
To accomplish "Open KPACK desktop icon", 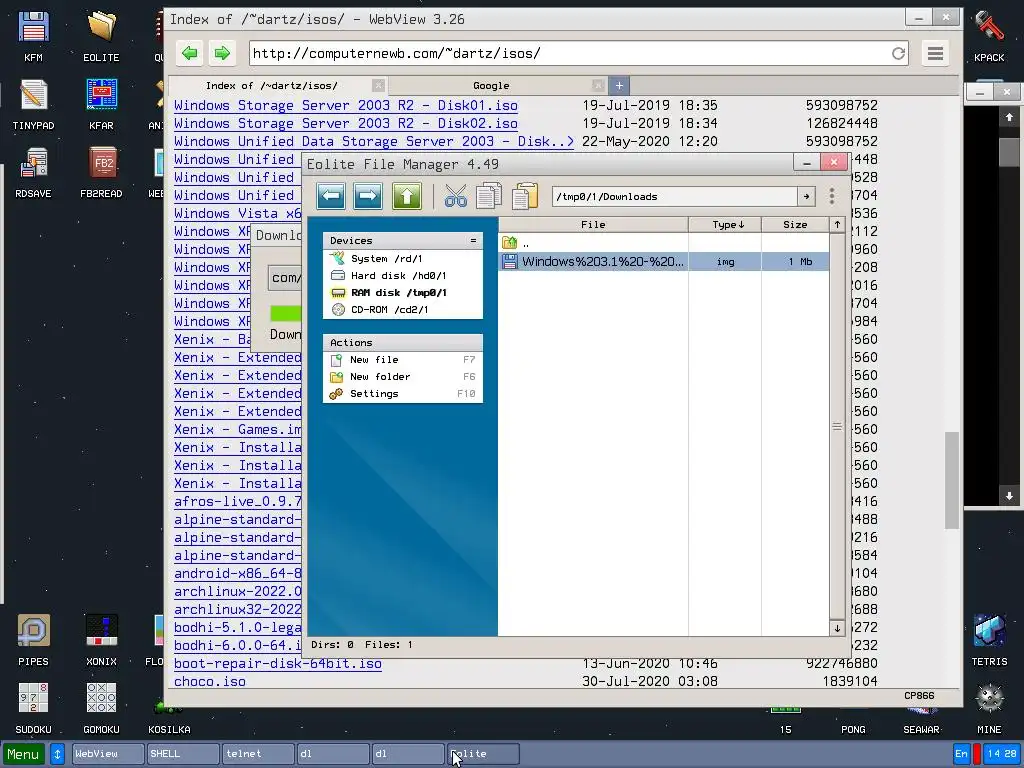I will 989,36.
